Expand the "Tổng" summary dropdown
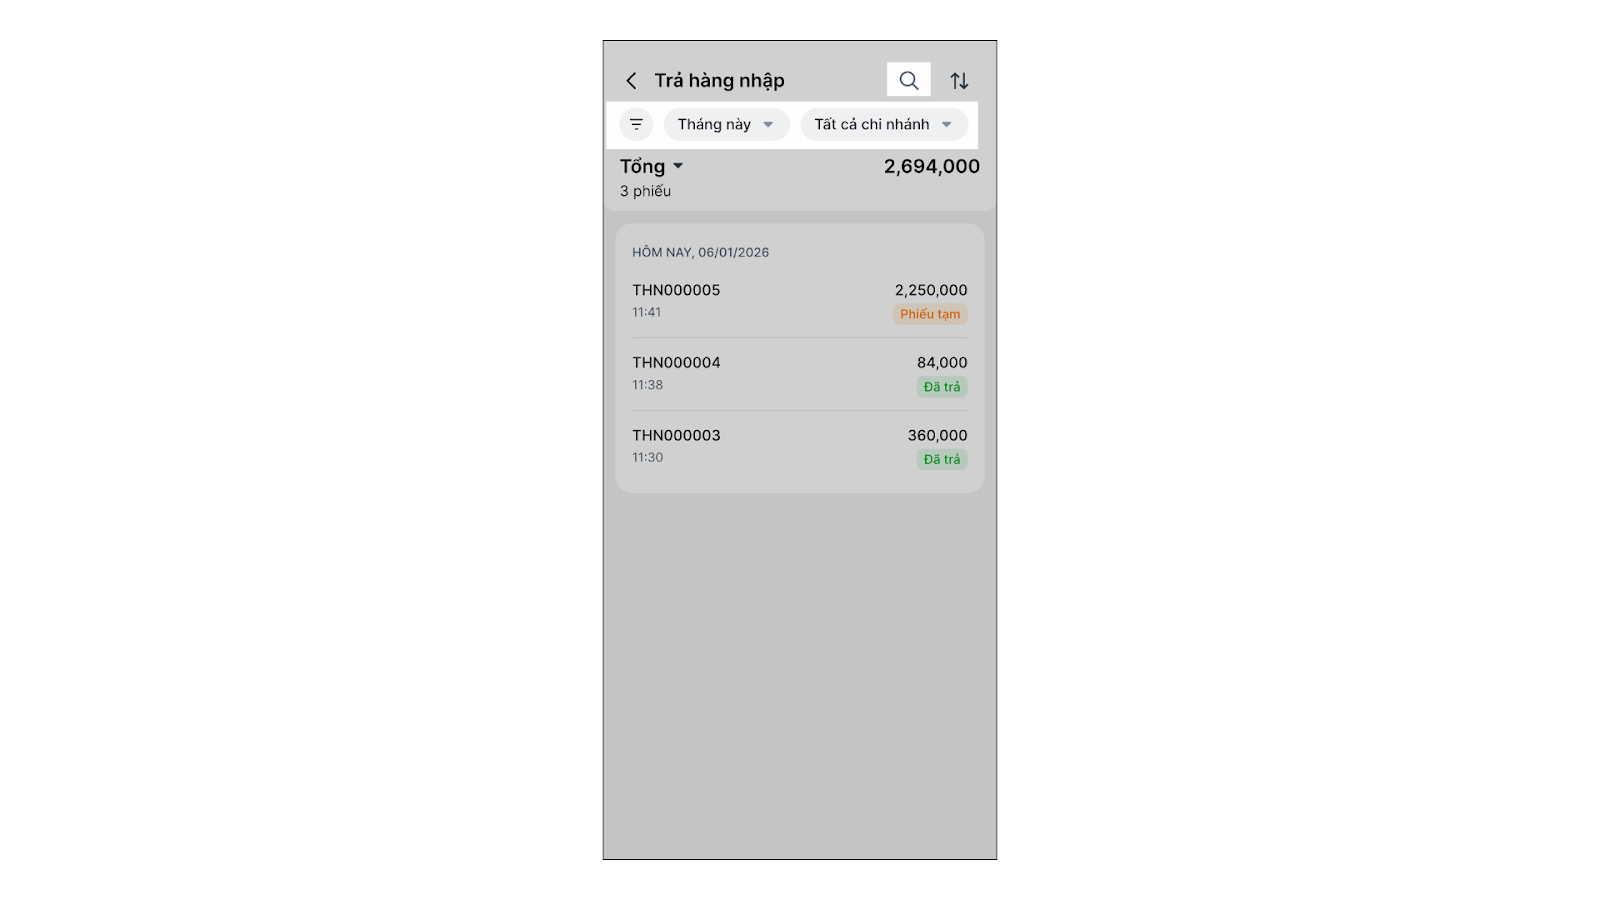1600x900 pixels. (x=651, y=167)
